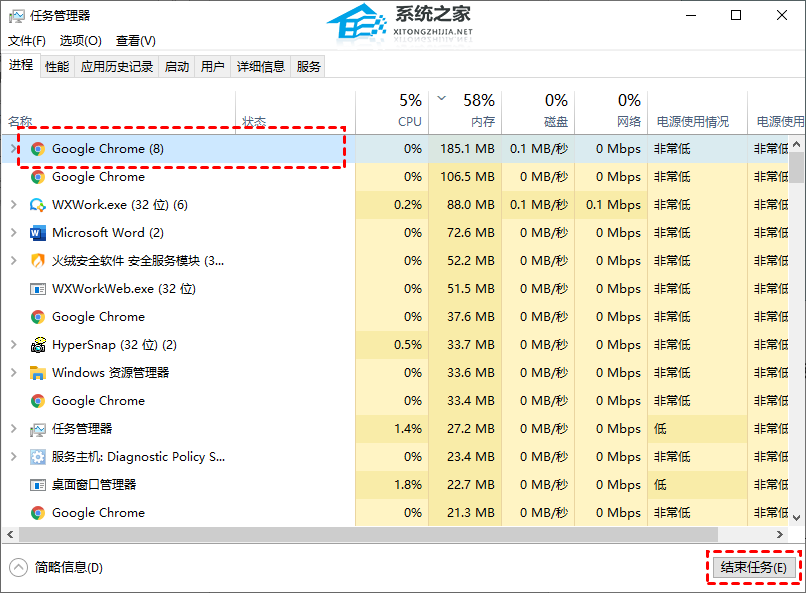Sort by the 内存 column header

tap(465, 112)
